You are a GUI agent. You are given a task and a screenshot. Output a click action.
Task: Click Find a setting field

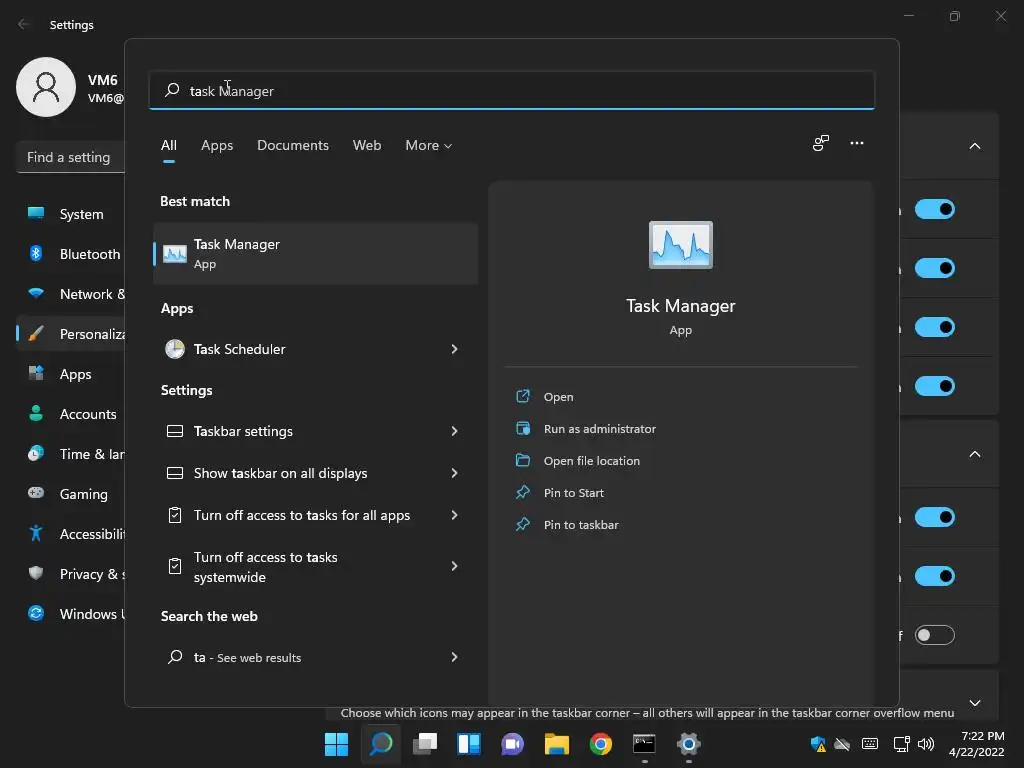click(x=70, y=157)
